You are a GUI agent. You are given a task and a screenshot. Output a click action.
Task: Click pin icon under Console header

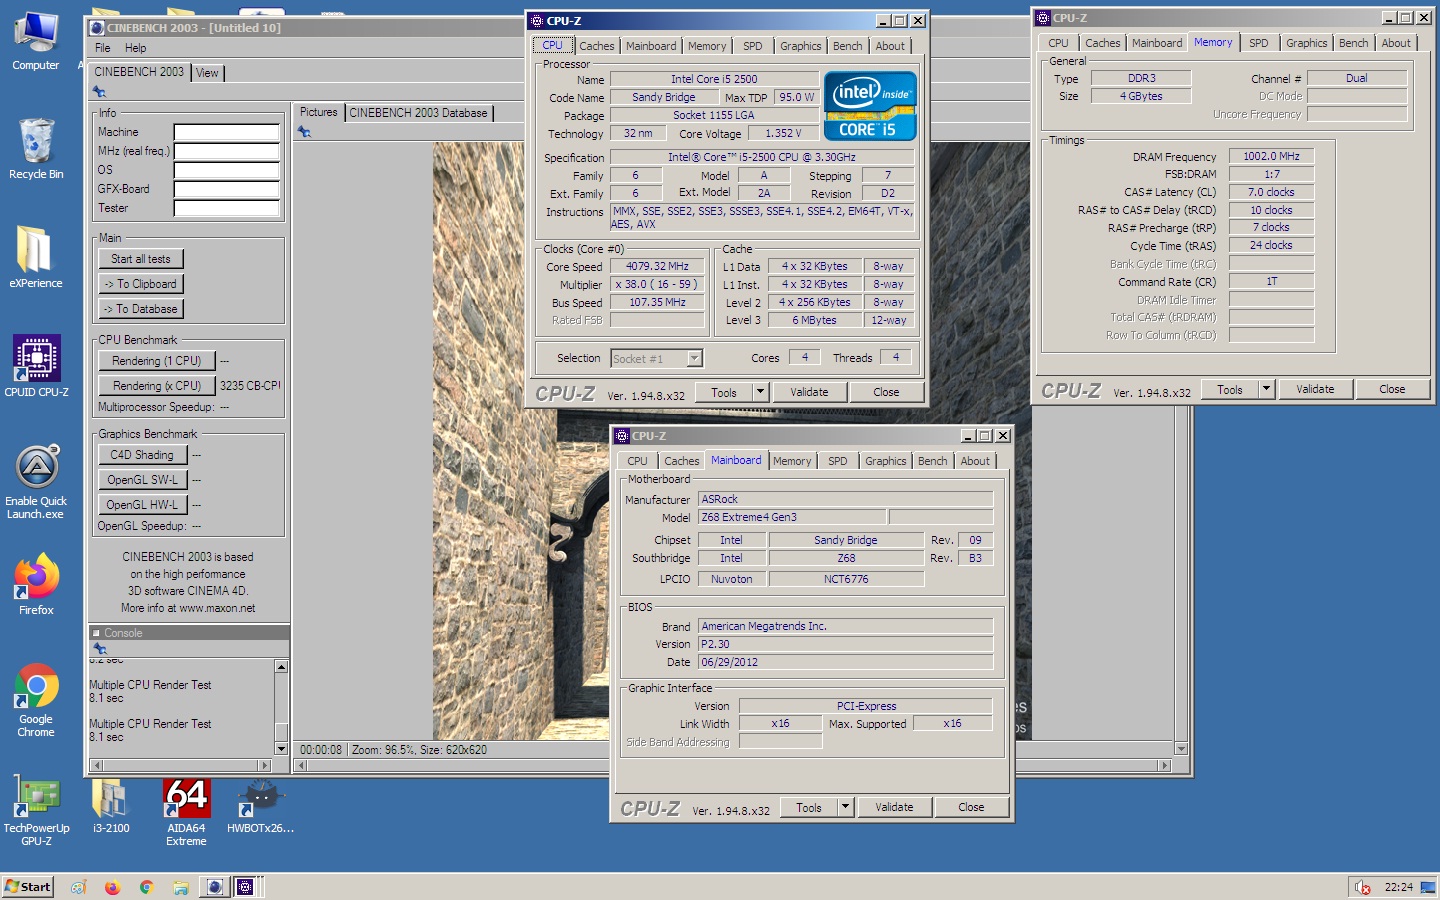[99, 649]
